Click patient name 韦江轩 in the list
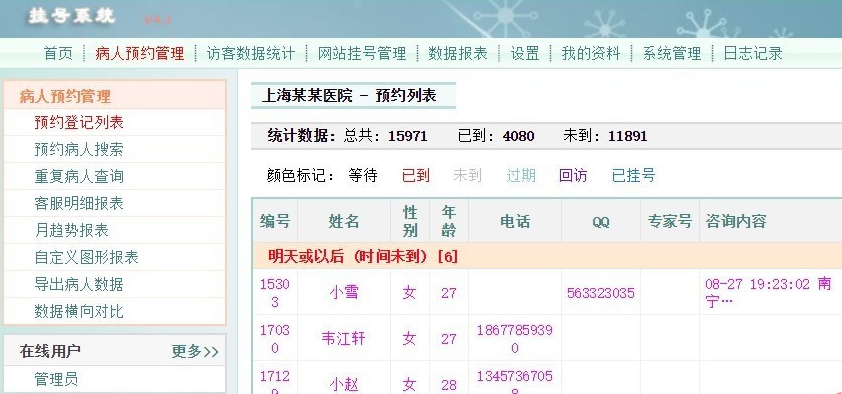 point(343,339)
